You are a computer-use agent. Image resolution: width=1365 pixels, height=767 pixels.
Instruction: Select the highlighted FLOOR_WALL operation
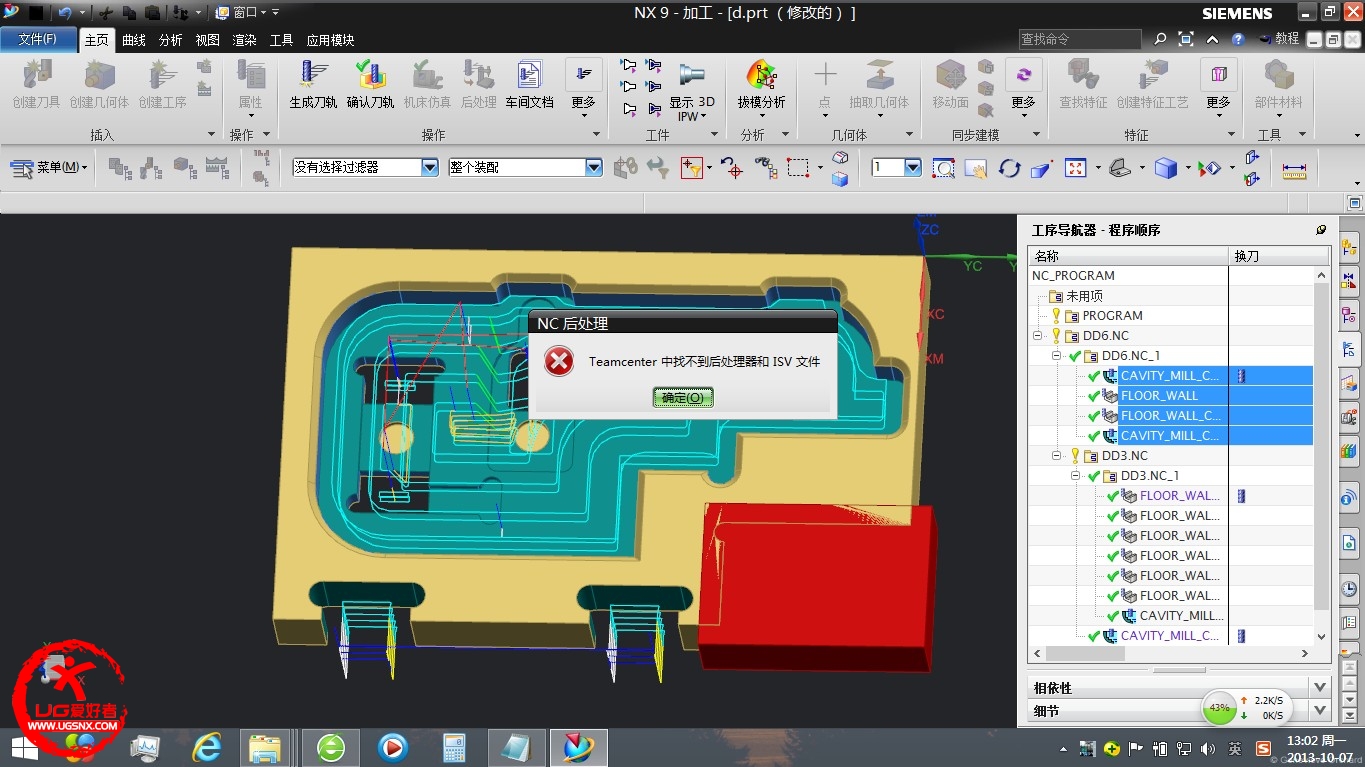1159,395
